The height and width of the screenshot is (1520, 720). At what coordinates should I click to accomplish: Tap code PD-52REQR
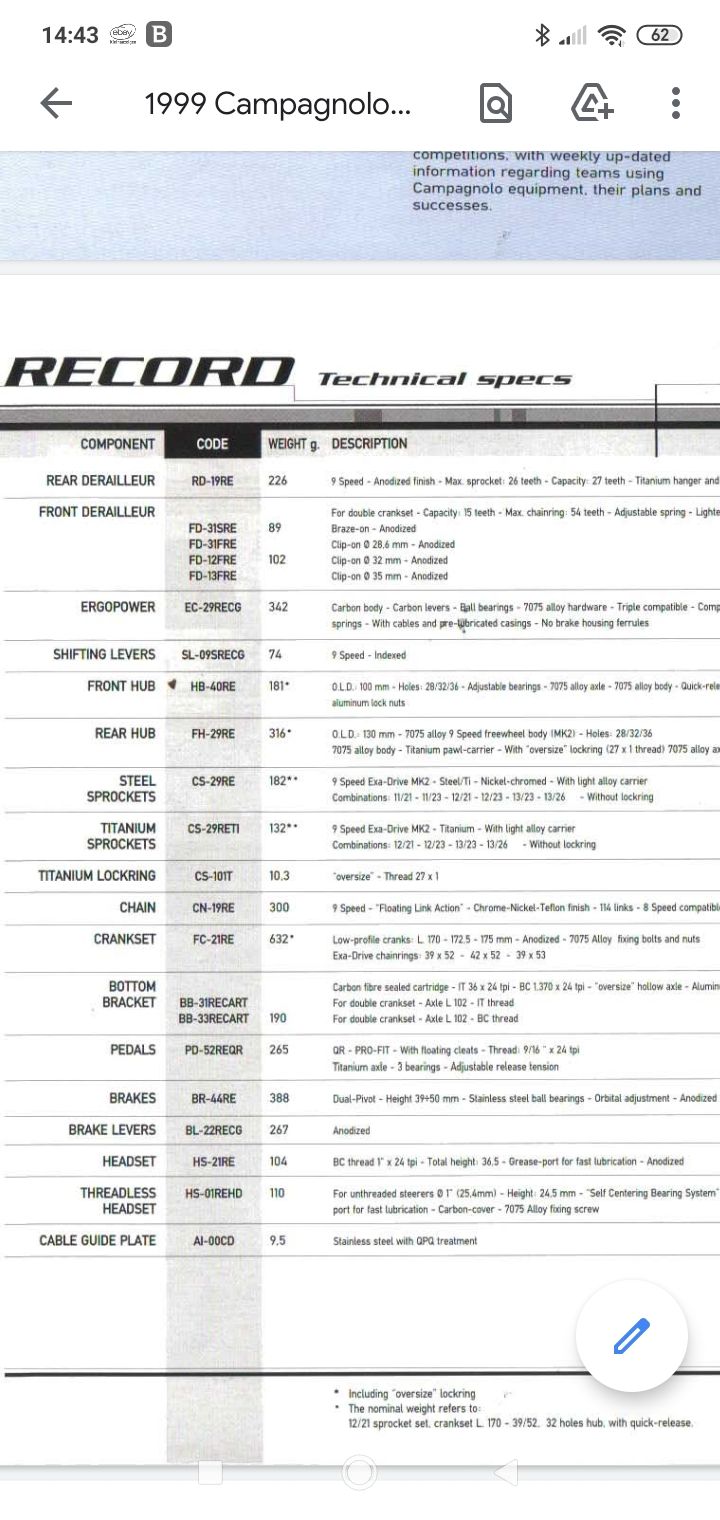[213, 1051]
